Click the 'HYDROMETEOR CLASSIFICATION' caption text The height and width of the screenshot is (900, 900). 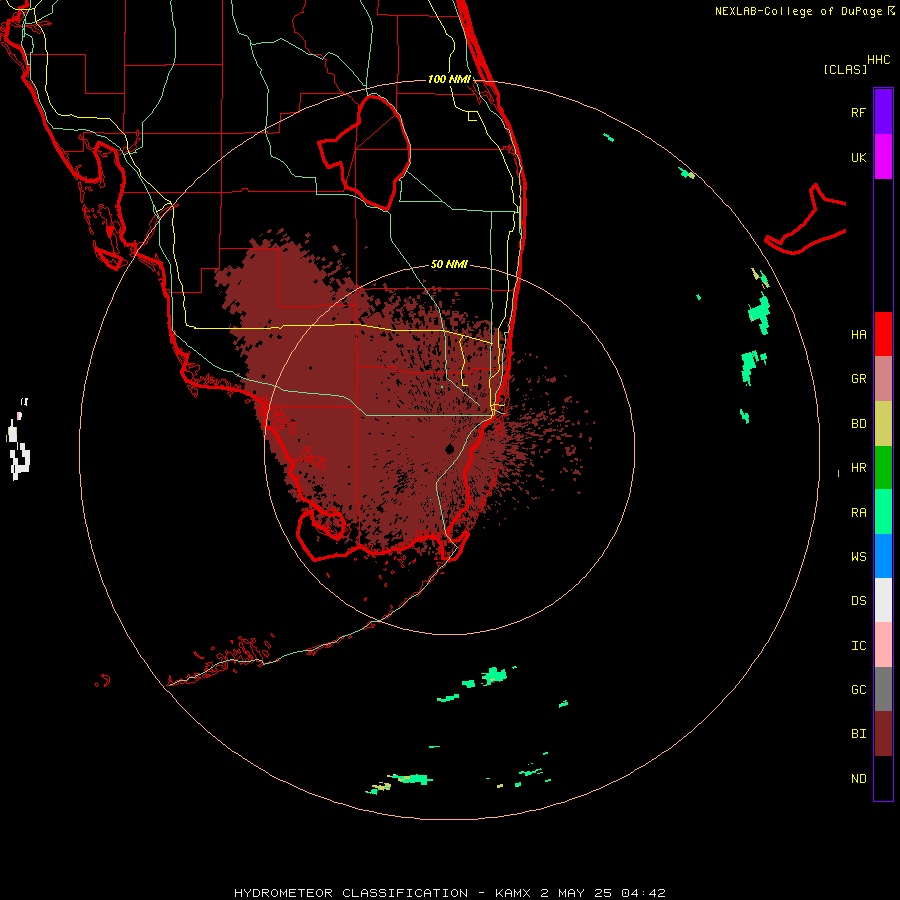[x=351, y=893]
